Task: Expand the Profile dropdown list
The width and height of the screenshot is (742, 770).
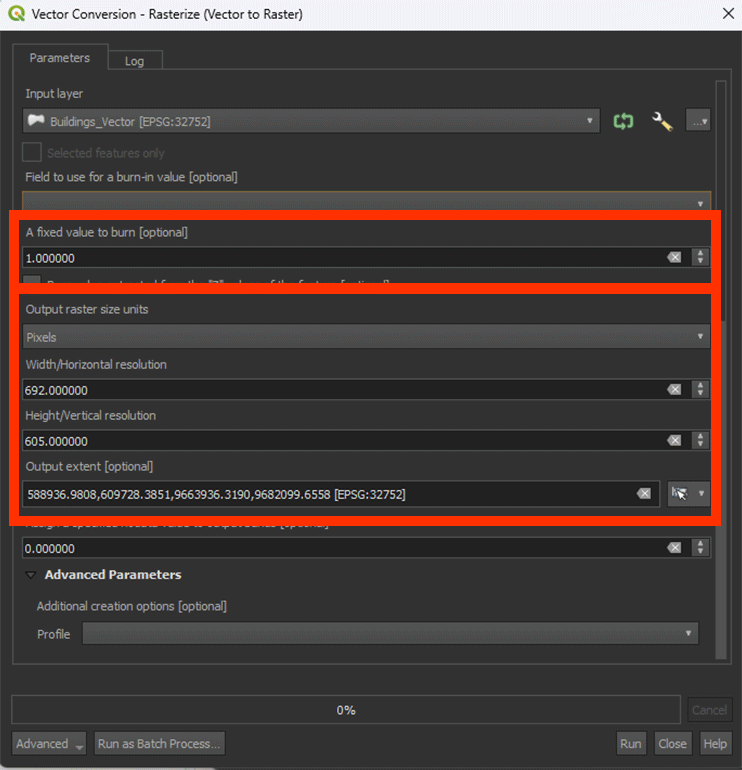Action: click(x=390, y=634)
